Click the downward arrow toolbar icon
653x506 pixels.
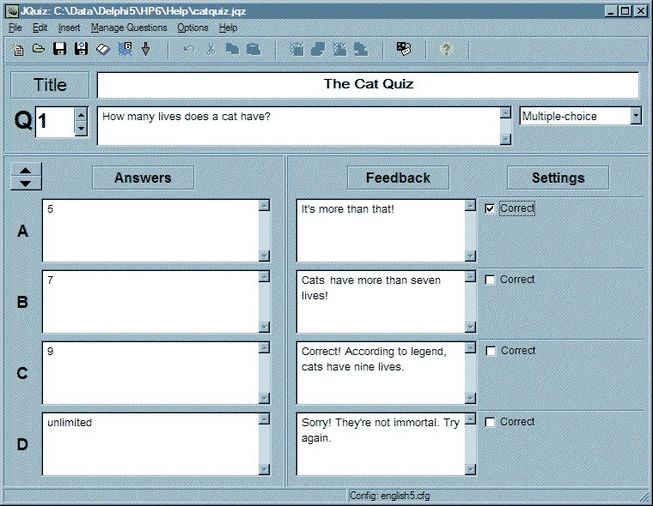146,49
